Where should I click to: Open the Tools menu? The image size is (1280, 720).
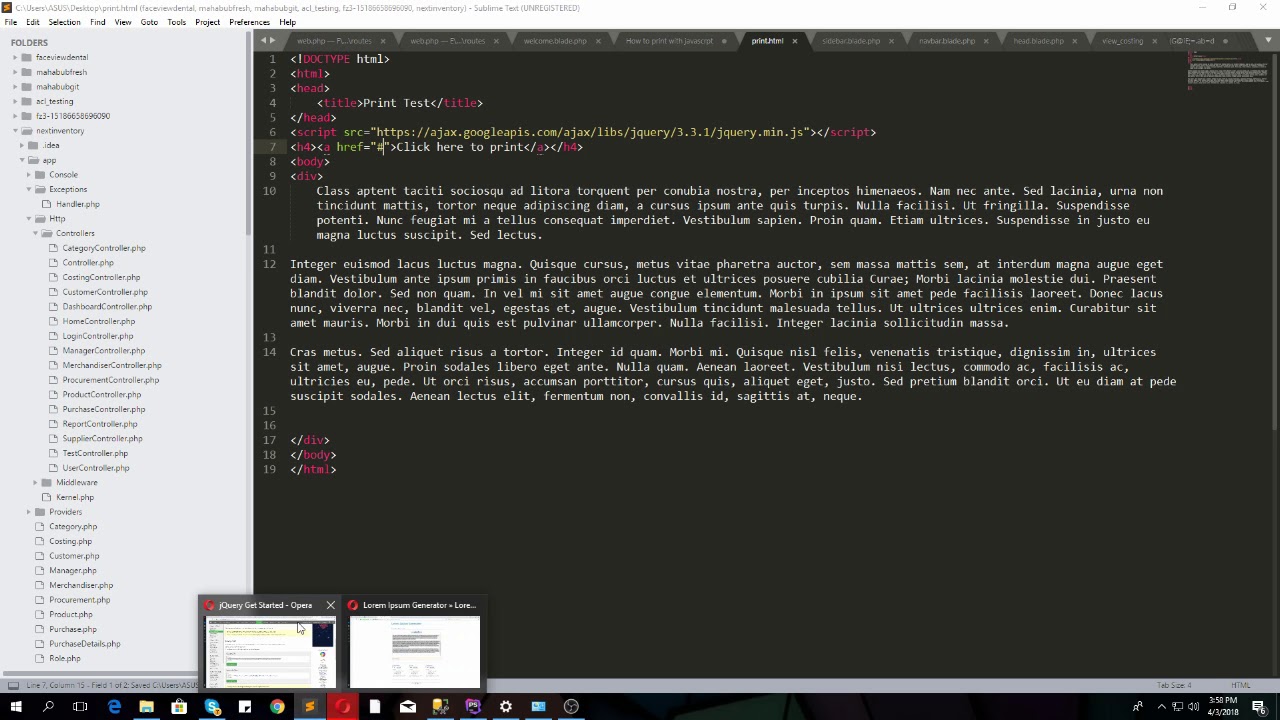(x=176, y=22)
